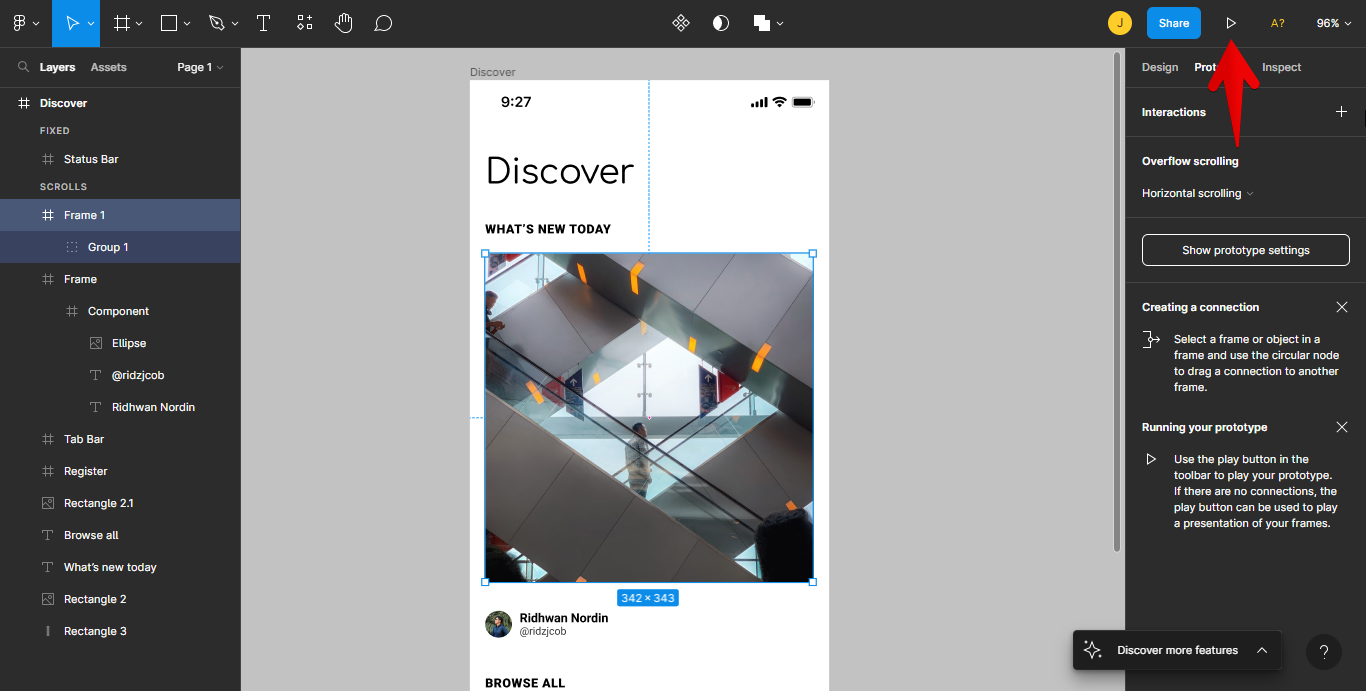This screenshot has width=1366, height=691.
Task: Close the Creating a connection tip
Action: click(x=1341, y=307)
